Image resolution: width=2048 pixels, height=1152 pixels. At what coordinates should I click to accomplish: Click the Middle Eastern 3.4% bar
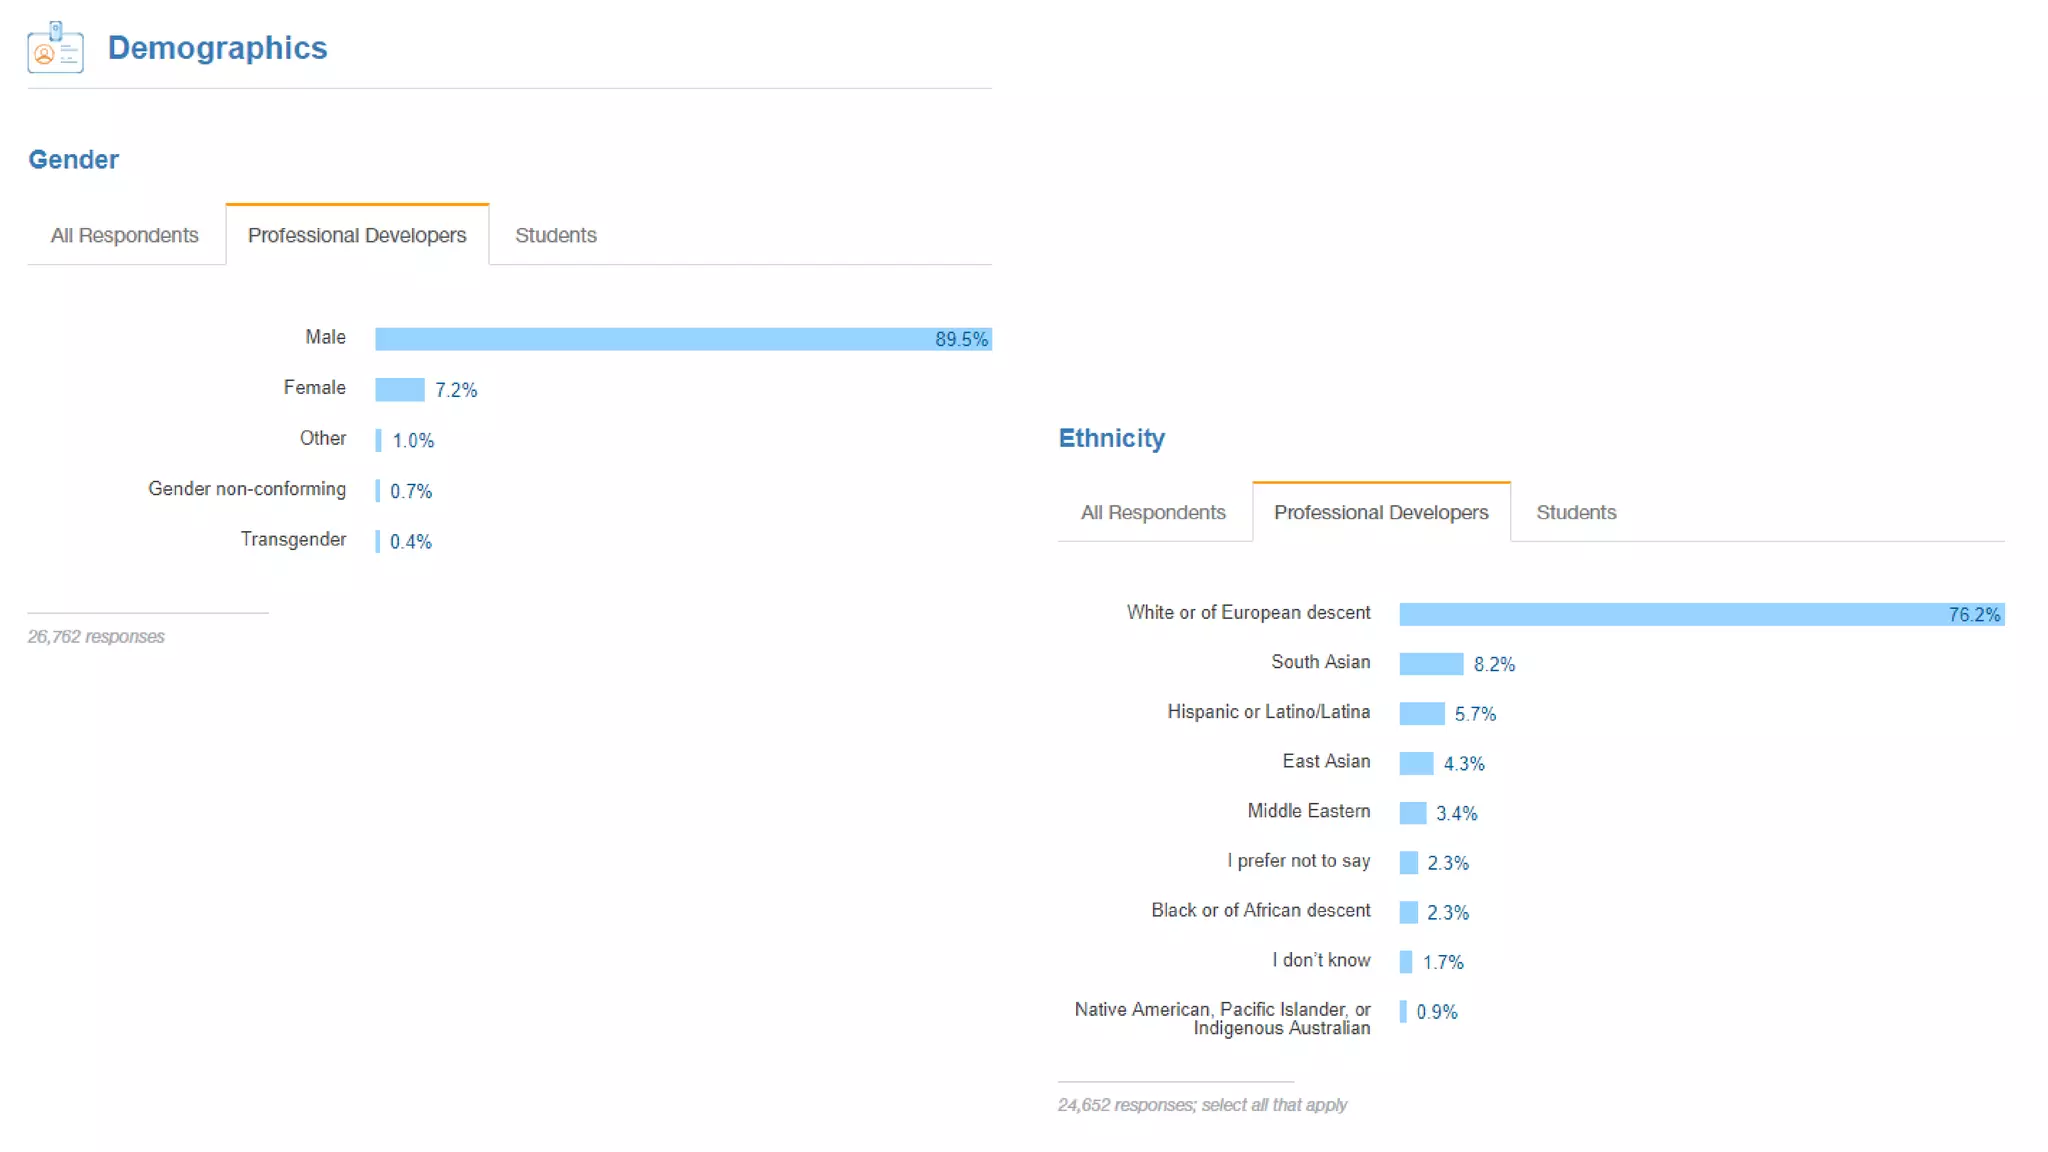[x=1413, y=813]
